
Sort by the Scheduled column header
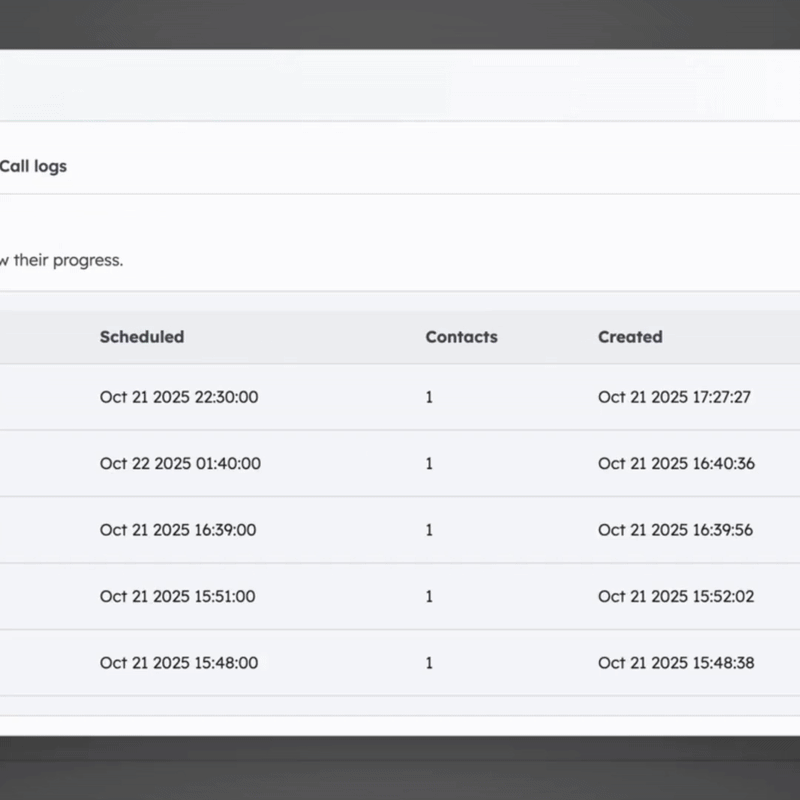click(x=142, y=337)
